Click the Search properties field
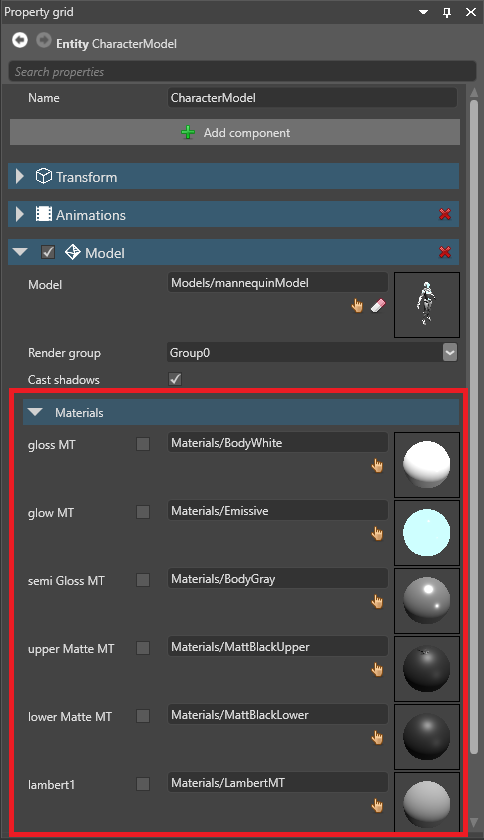The height and width of the screenshot is (840, 484). [242, 71]
